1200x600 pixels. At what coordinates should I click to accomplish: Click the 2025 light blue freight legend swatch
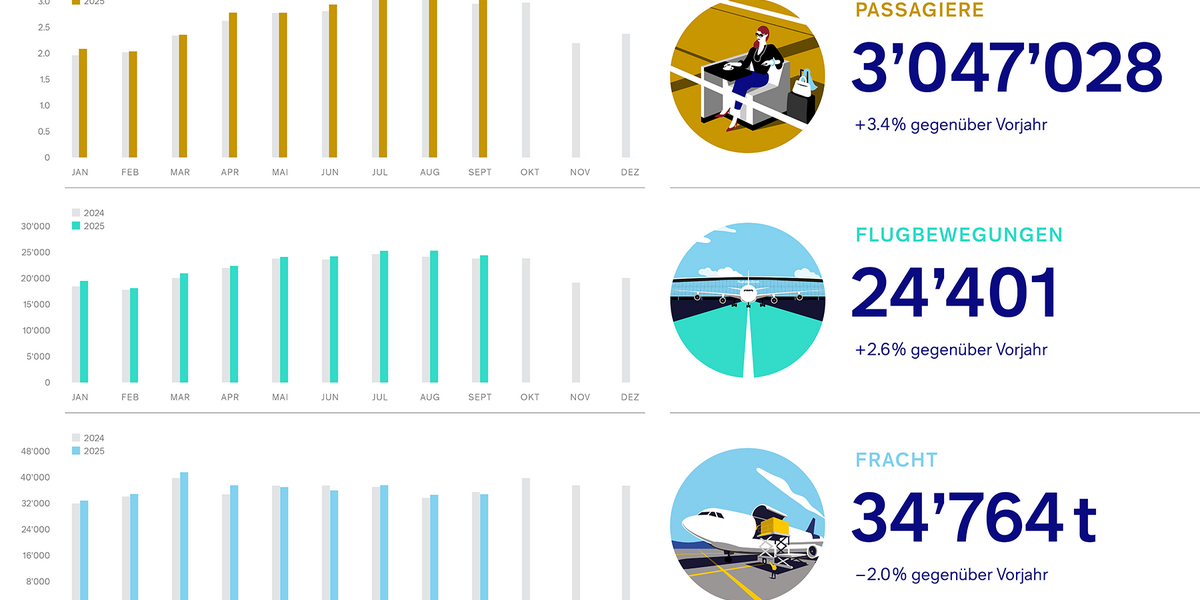pos(75,451)
